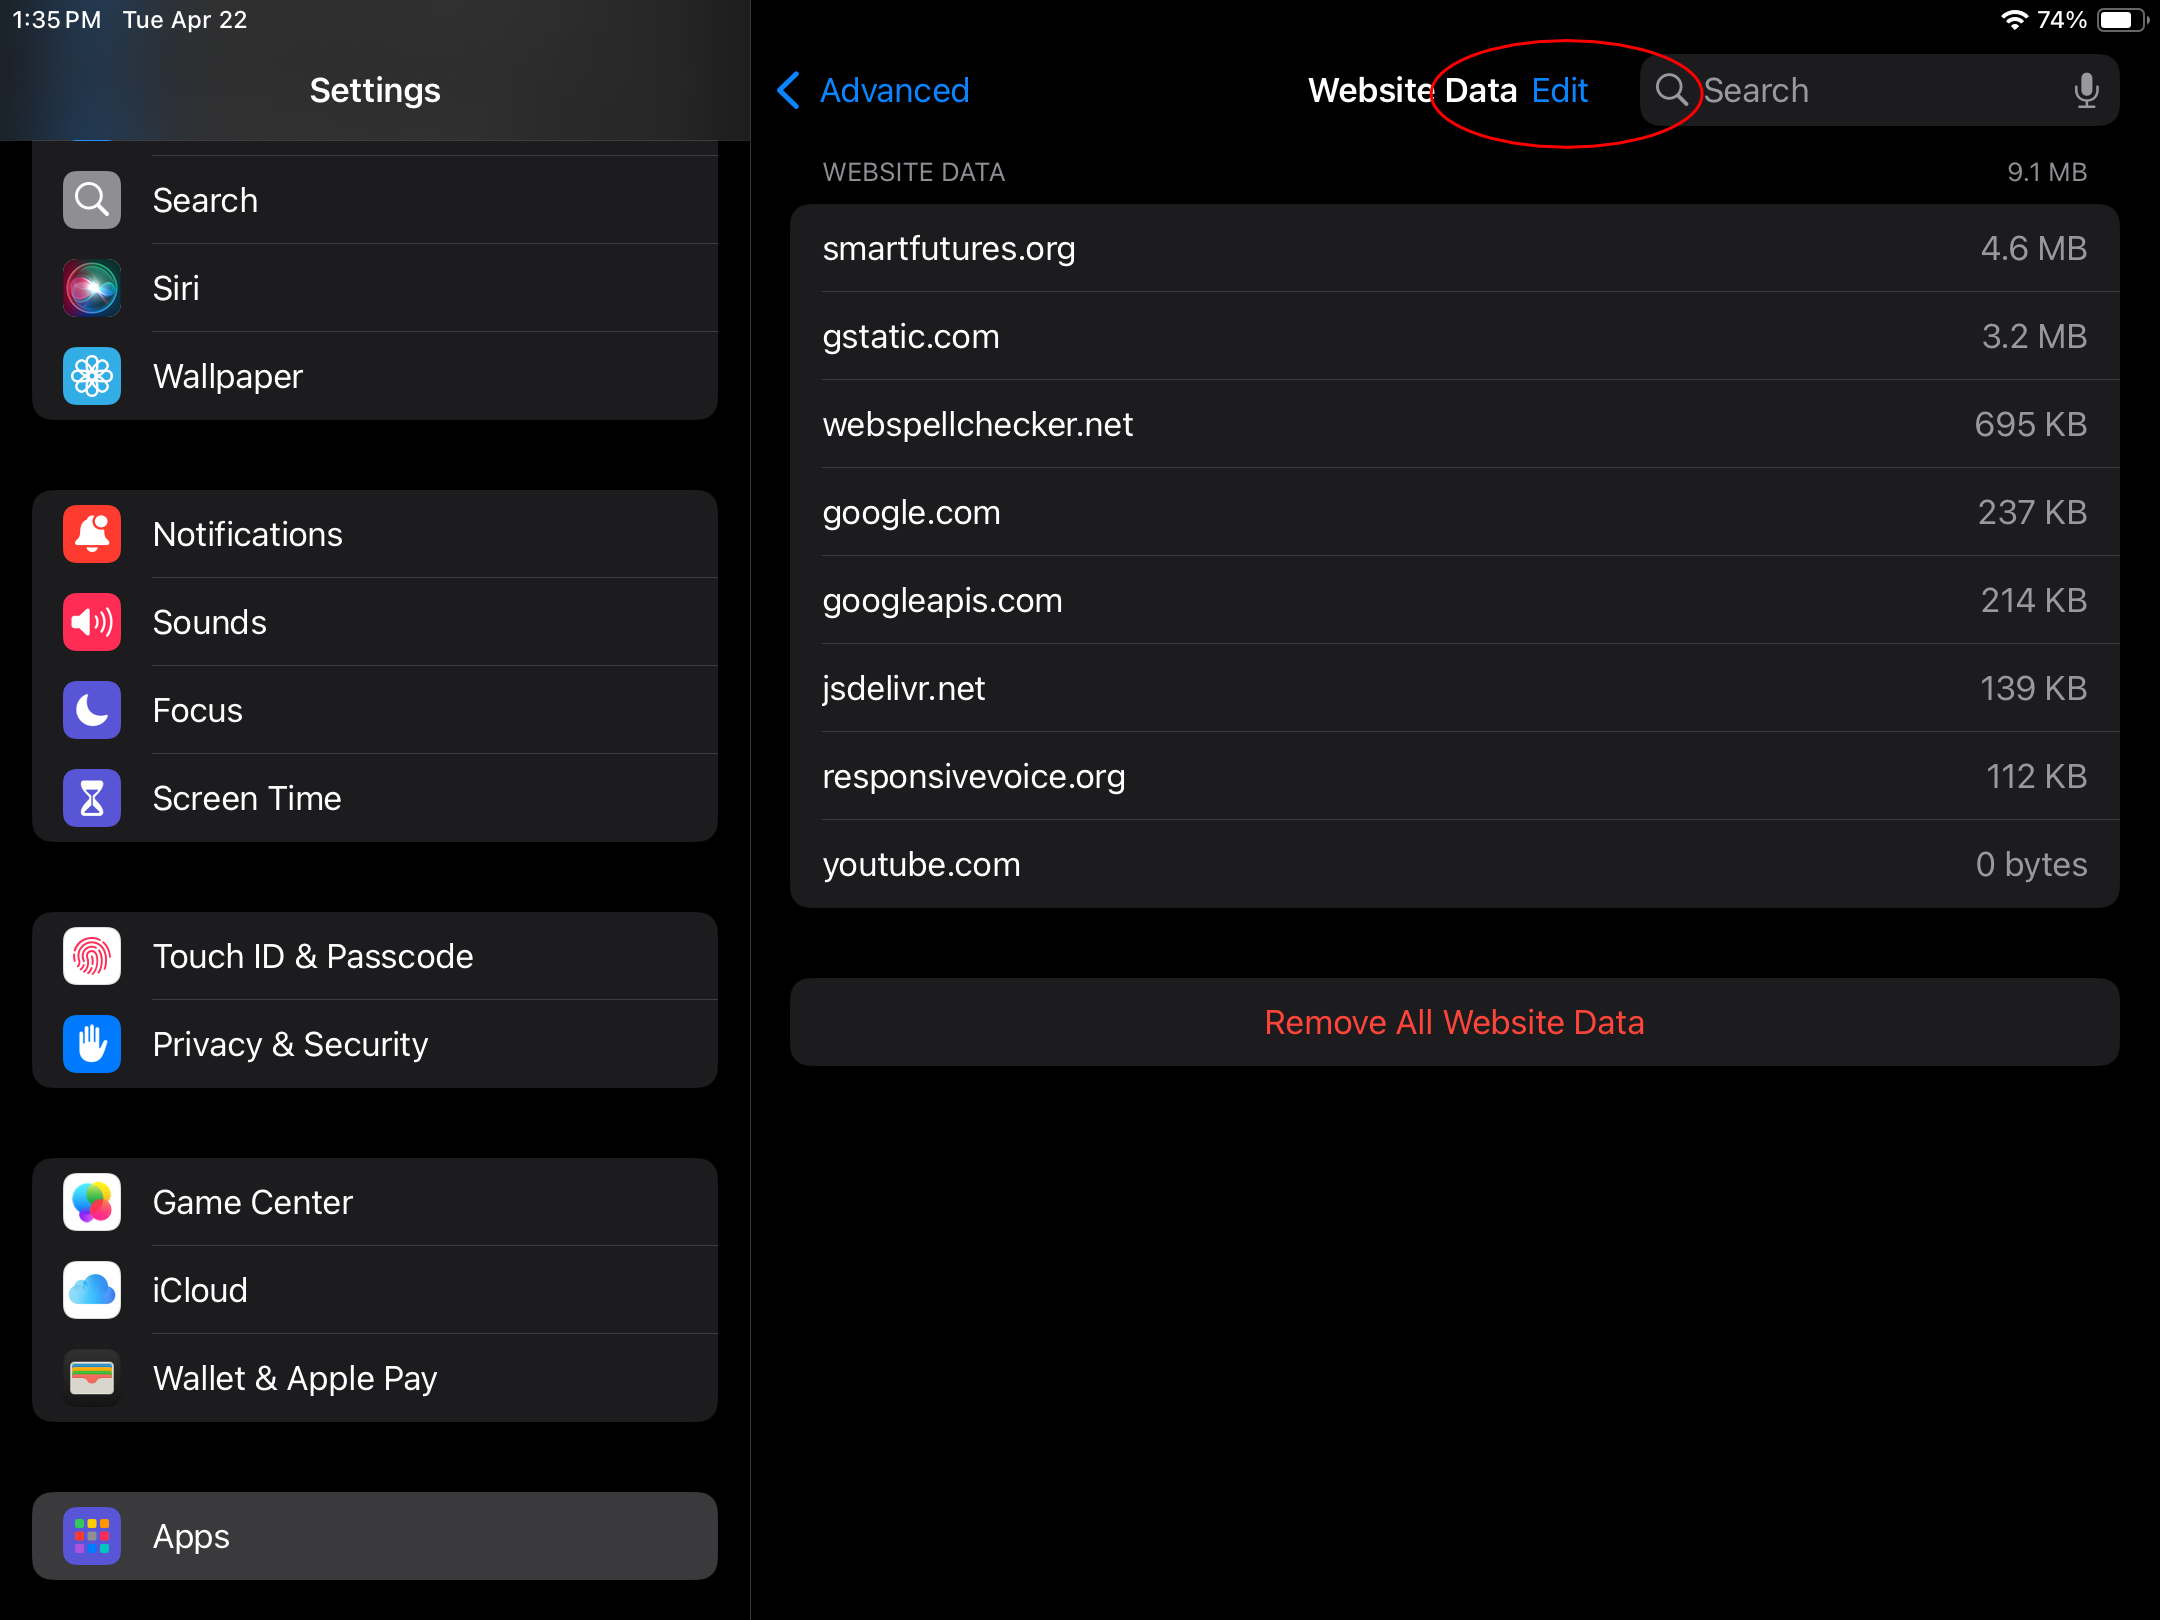Select jsdelivr.net website entry
This screenshot has width=2160, height=1620.
tap(1454, 688)
